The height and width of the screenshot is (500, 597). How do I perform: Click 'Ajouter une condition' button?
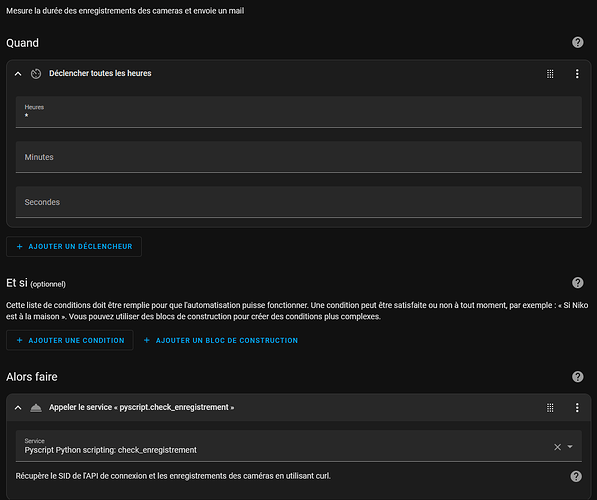tap(70, 340)
